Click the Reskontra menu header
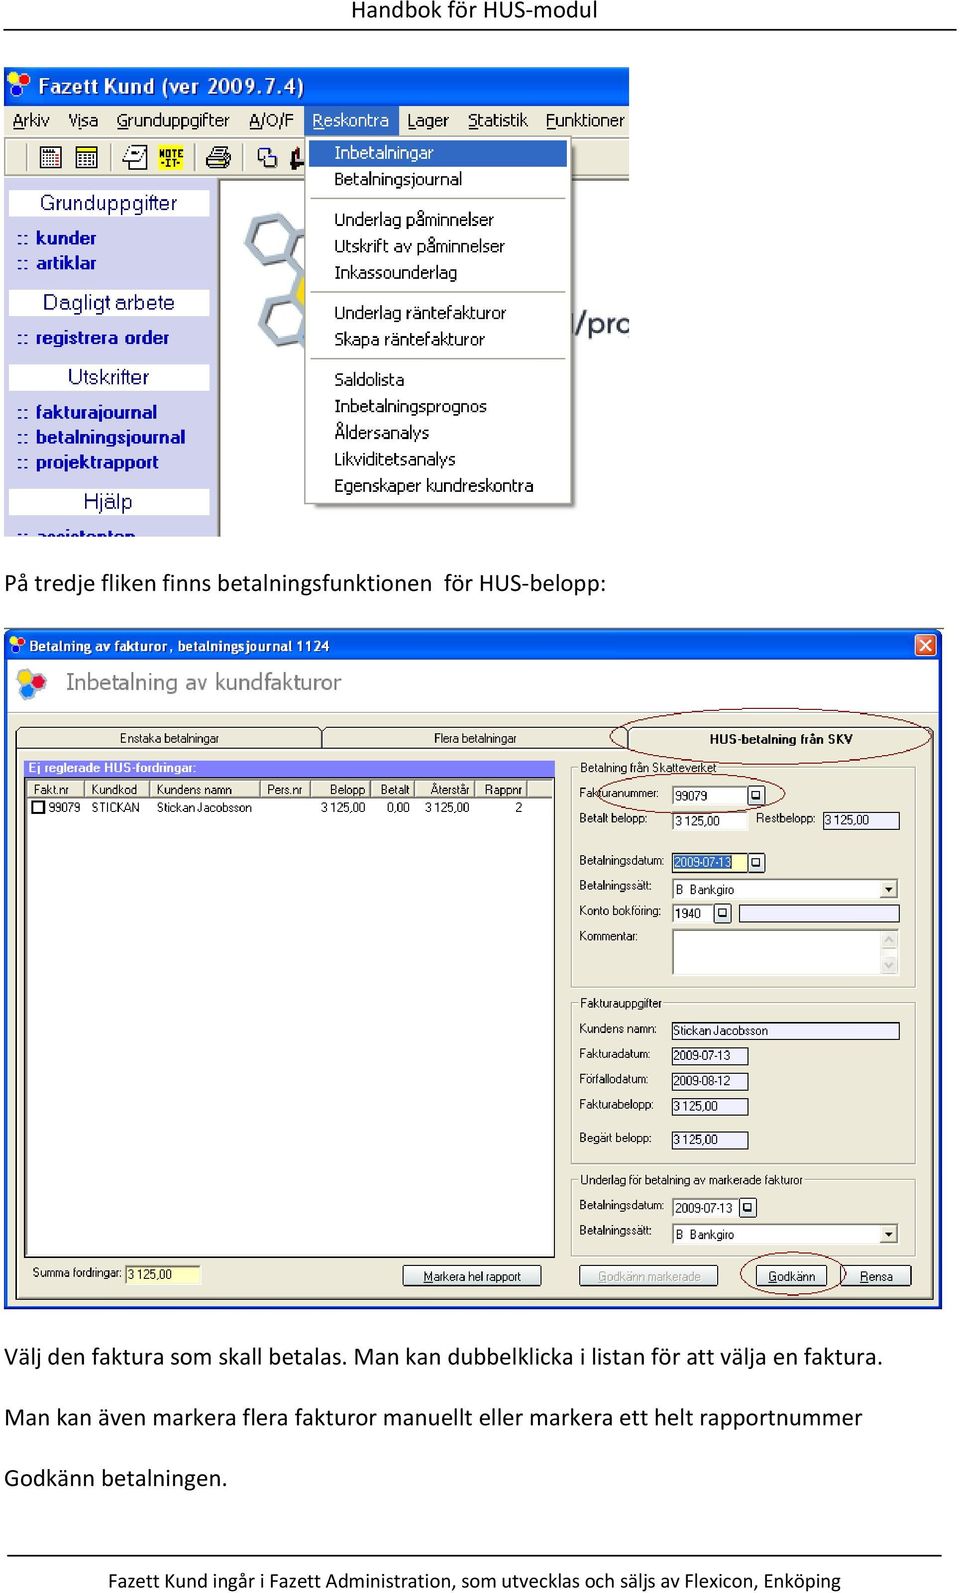This screenshot has width=960, height=1593. pos(350,120)
